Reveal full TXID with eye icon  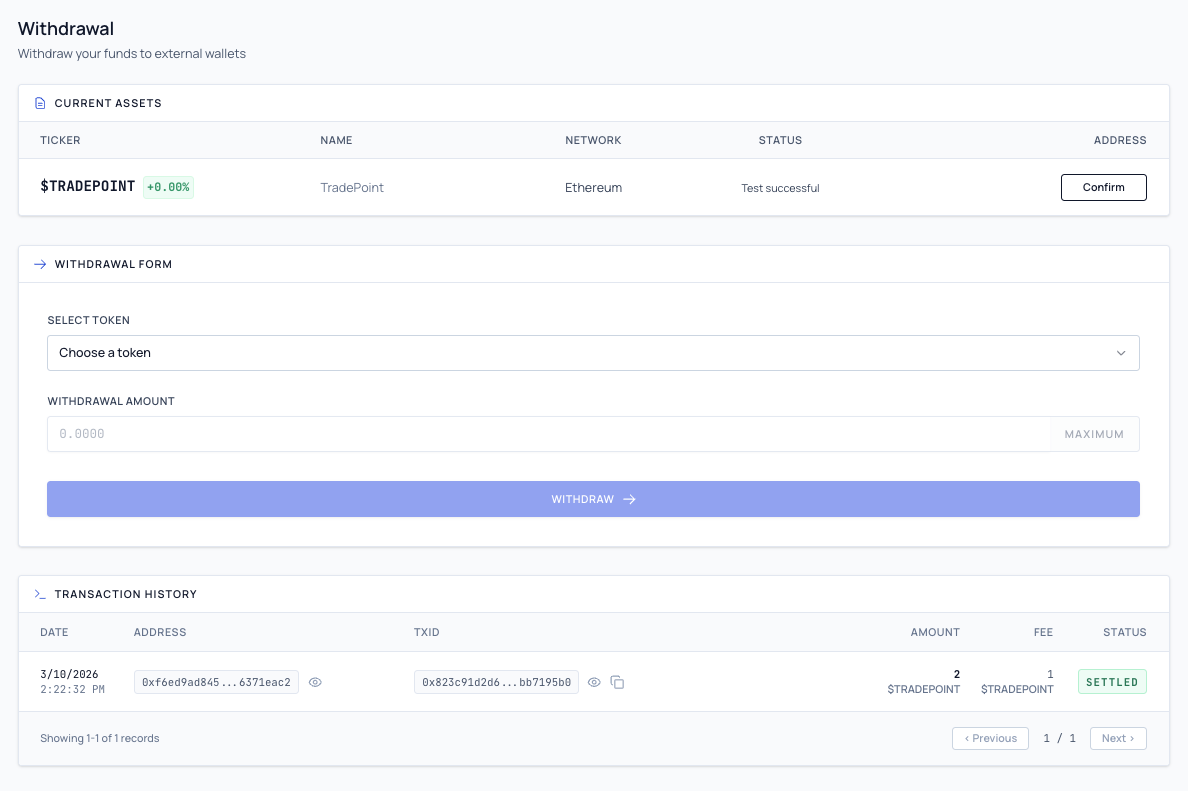pos(594,683)
